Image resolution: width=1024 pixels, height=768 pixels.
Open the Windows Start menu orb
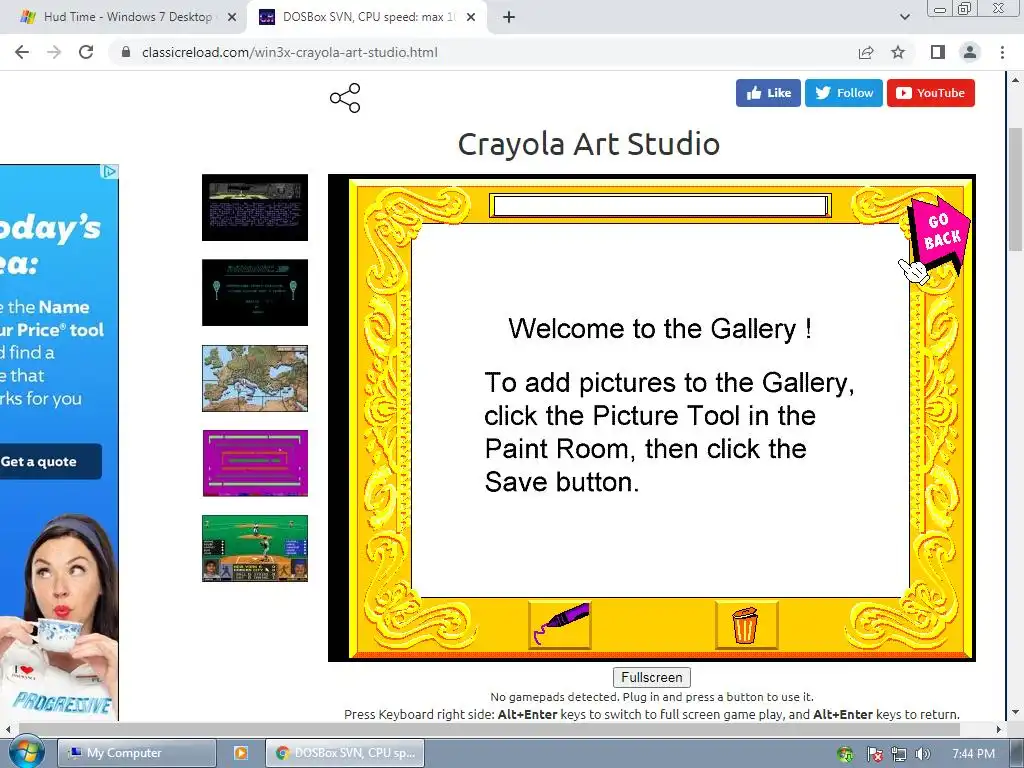[x=26, y=752]
